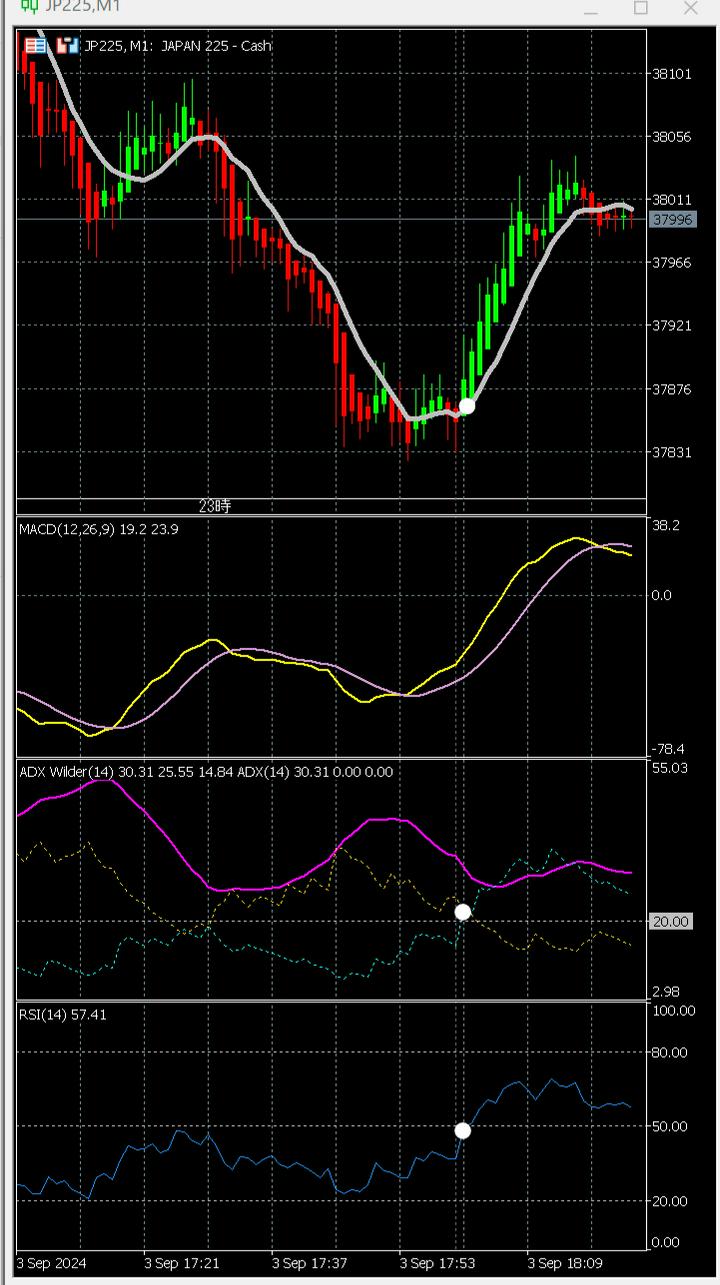720x1285 pixels.
Task: Click the 38101 price scale label
Action: (x=671, y=74)
